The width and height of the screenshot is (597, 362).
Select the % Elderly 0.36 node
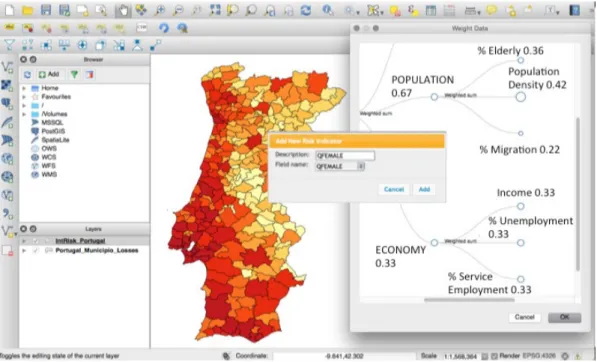point(520,60)
